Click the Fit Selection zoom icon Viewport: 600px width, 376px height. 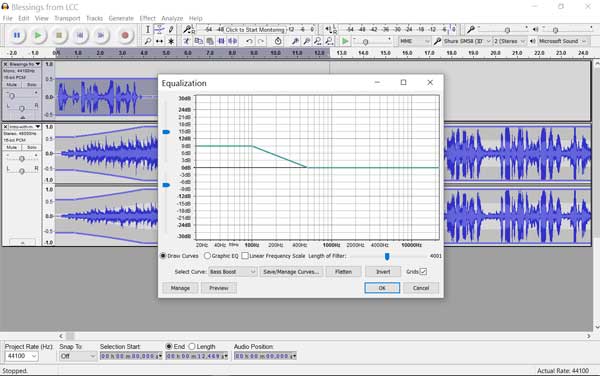318,41
